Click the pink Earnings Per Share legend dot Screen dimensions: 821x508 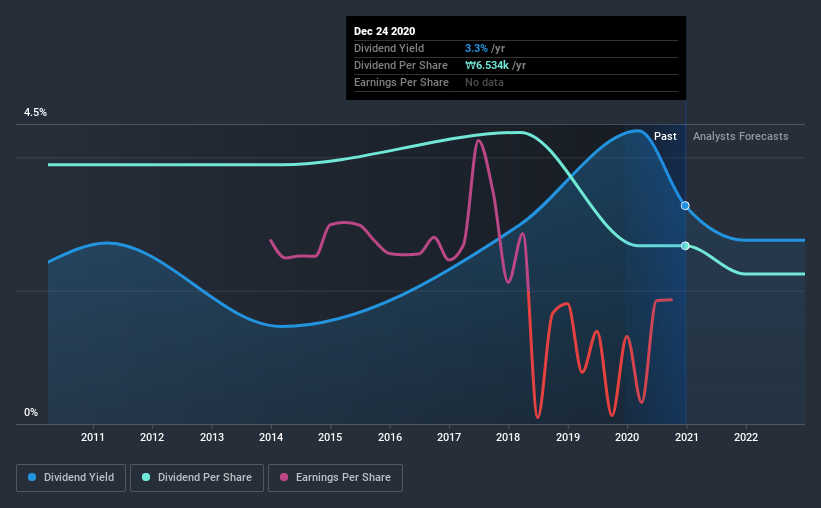tap(284, 477)
